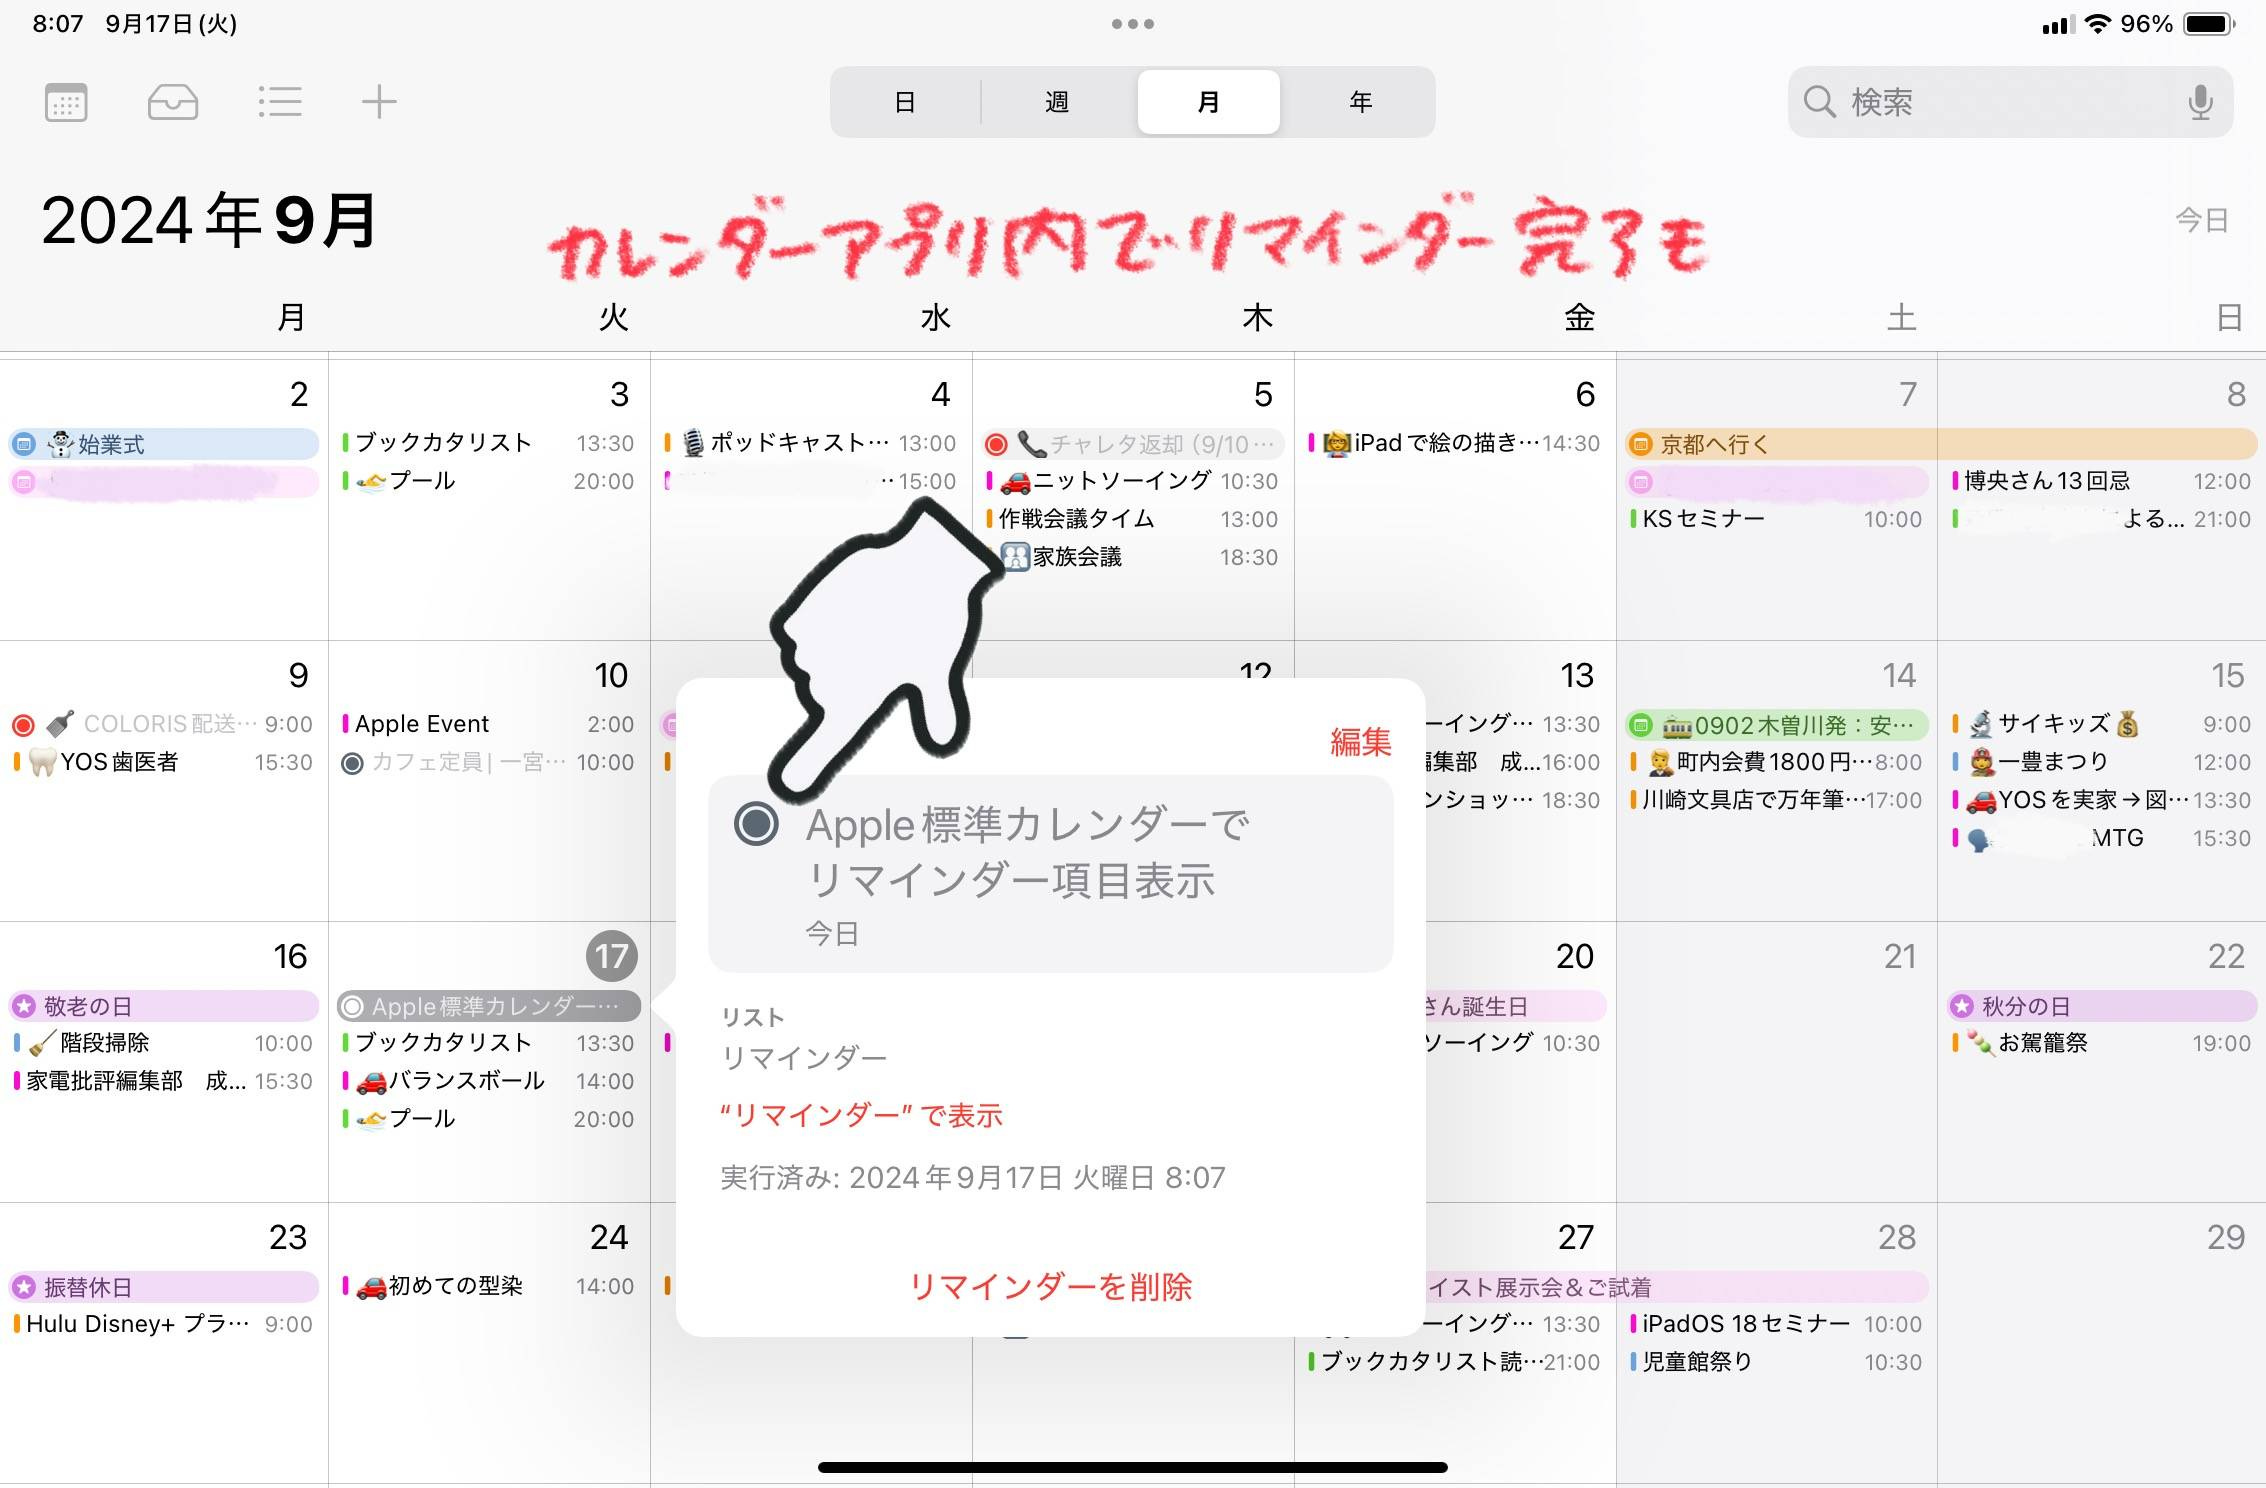
Task: Switch to 日 view tab
Action: [x=904, y=102]
